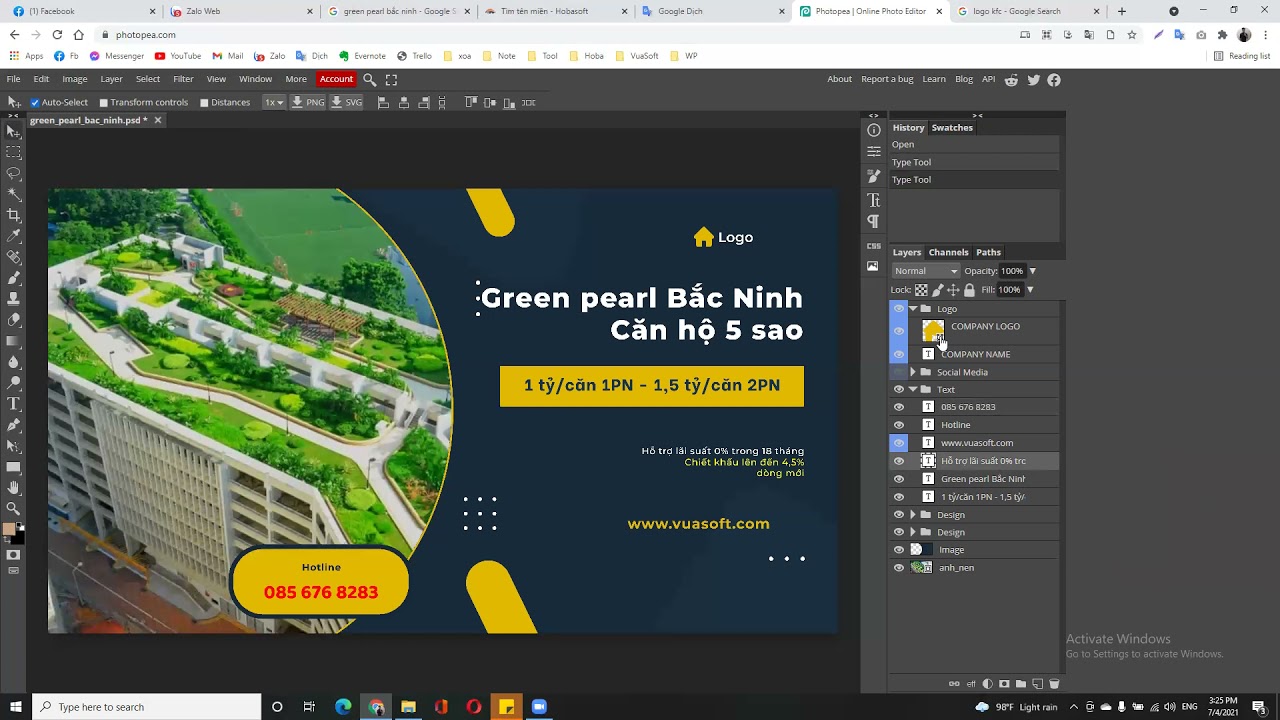
Task: Open layer effects (eff) button
Action: click(971, 684)
